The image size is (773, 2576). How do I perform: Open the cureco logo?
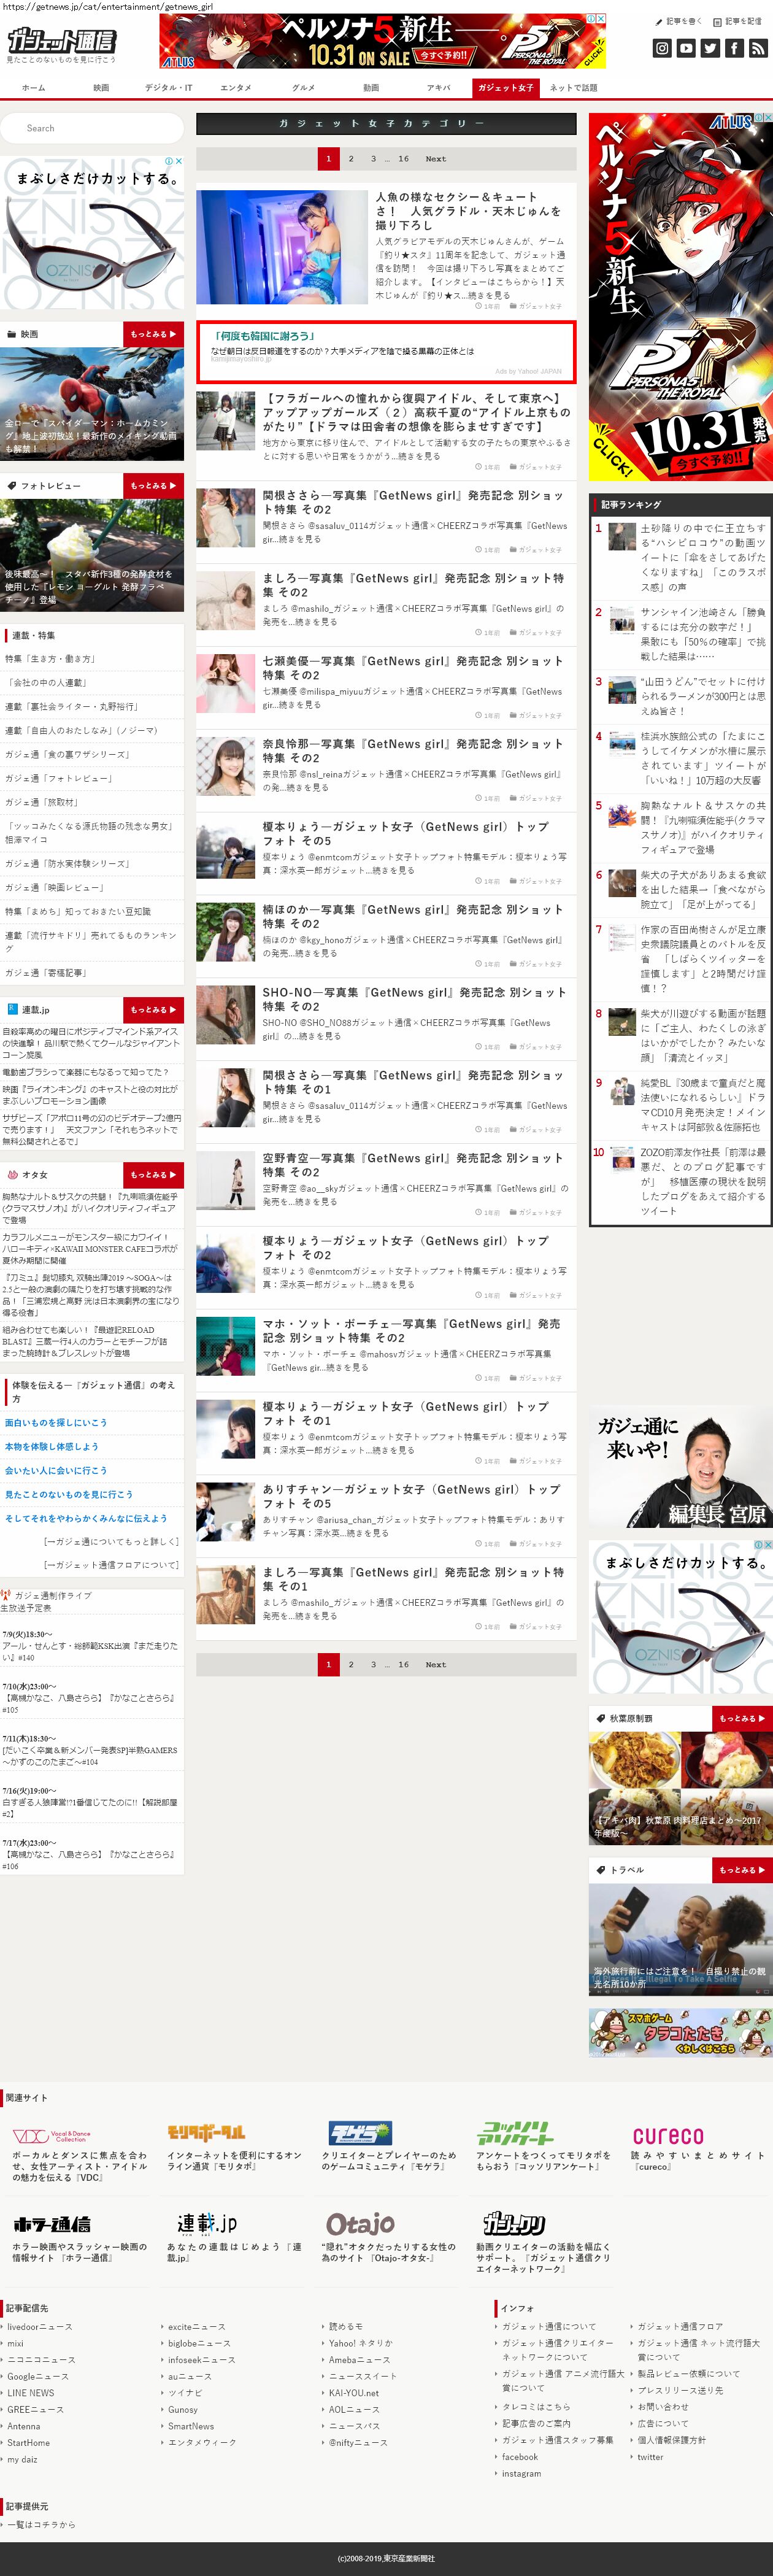pyautogui.click(x=668, y=2135)
